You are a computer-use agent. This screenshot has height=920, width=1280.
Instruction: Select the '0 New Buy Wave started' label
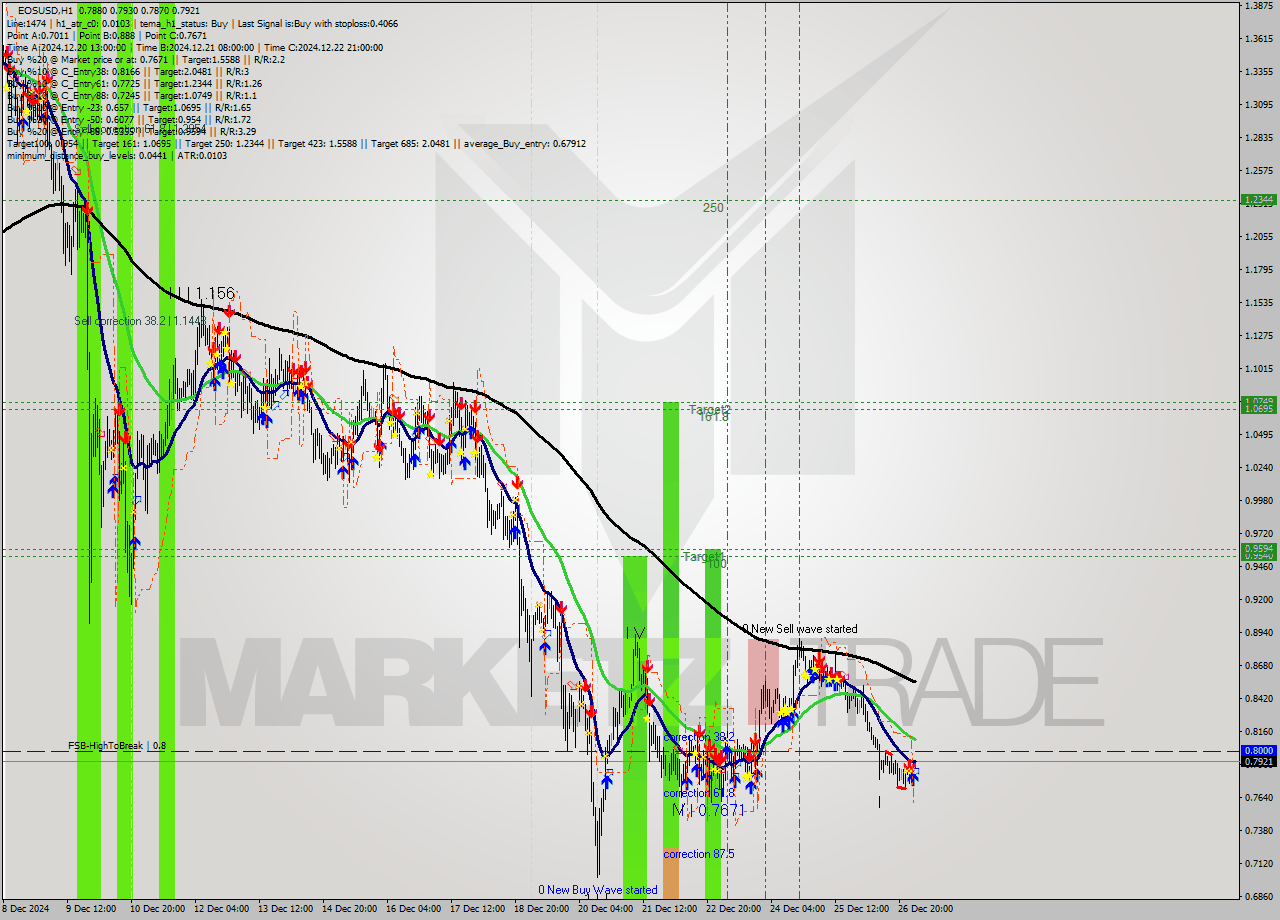click(598, 890)
